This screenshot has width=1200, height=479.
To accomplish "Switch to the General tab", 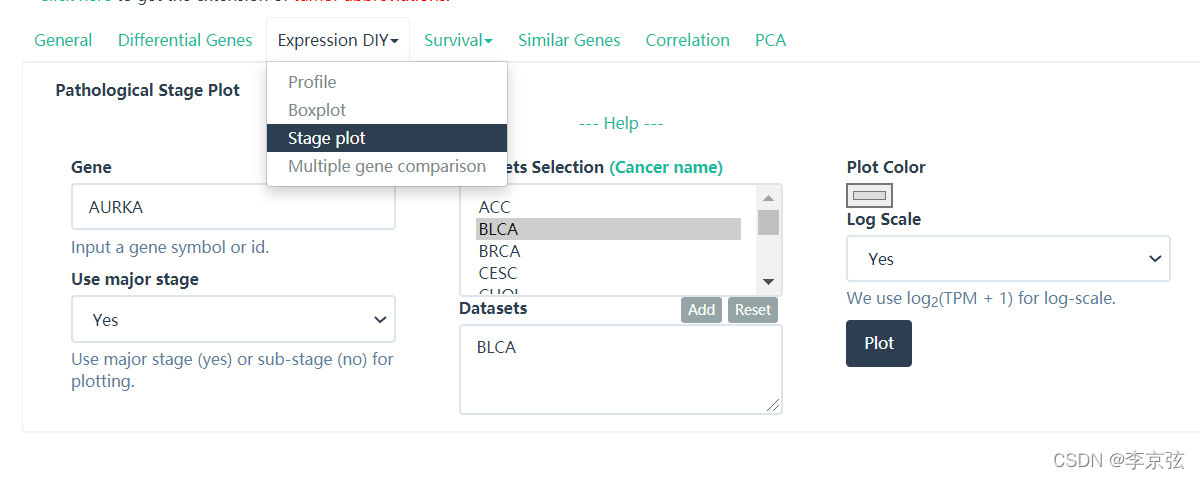I will [63, 41].
